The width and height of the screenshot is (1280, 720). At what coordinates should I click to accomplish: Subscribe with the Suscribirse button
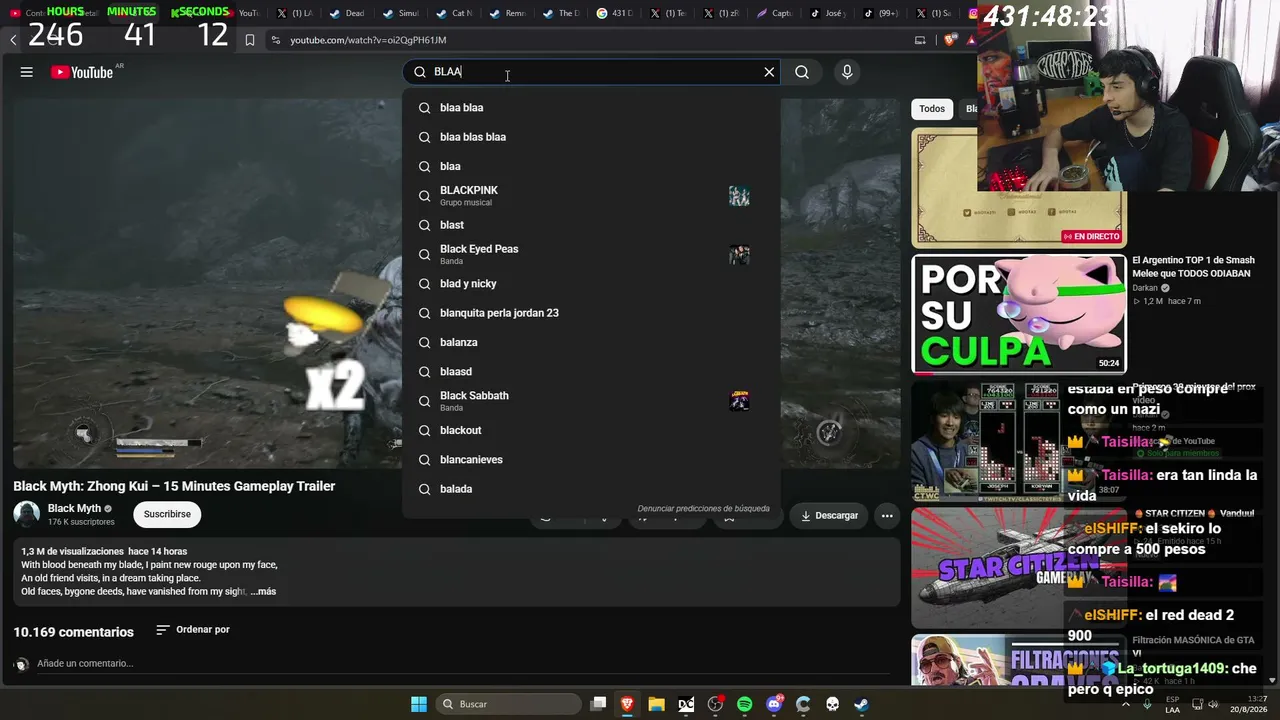[x=167, y=514]
